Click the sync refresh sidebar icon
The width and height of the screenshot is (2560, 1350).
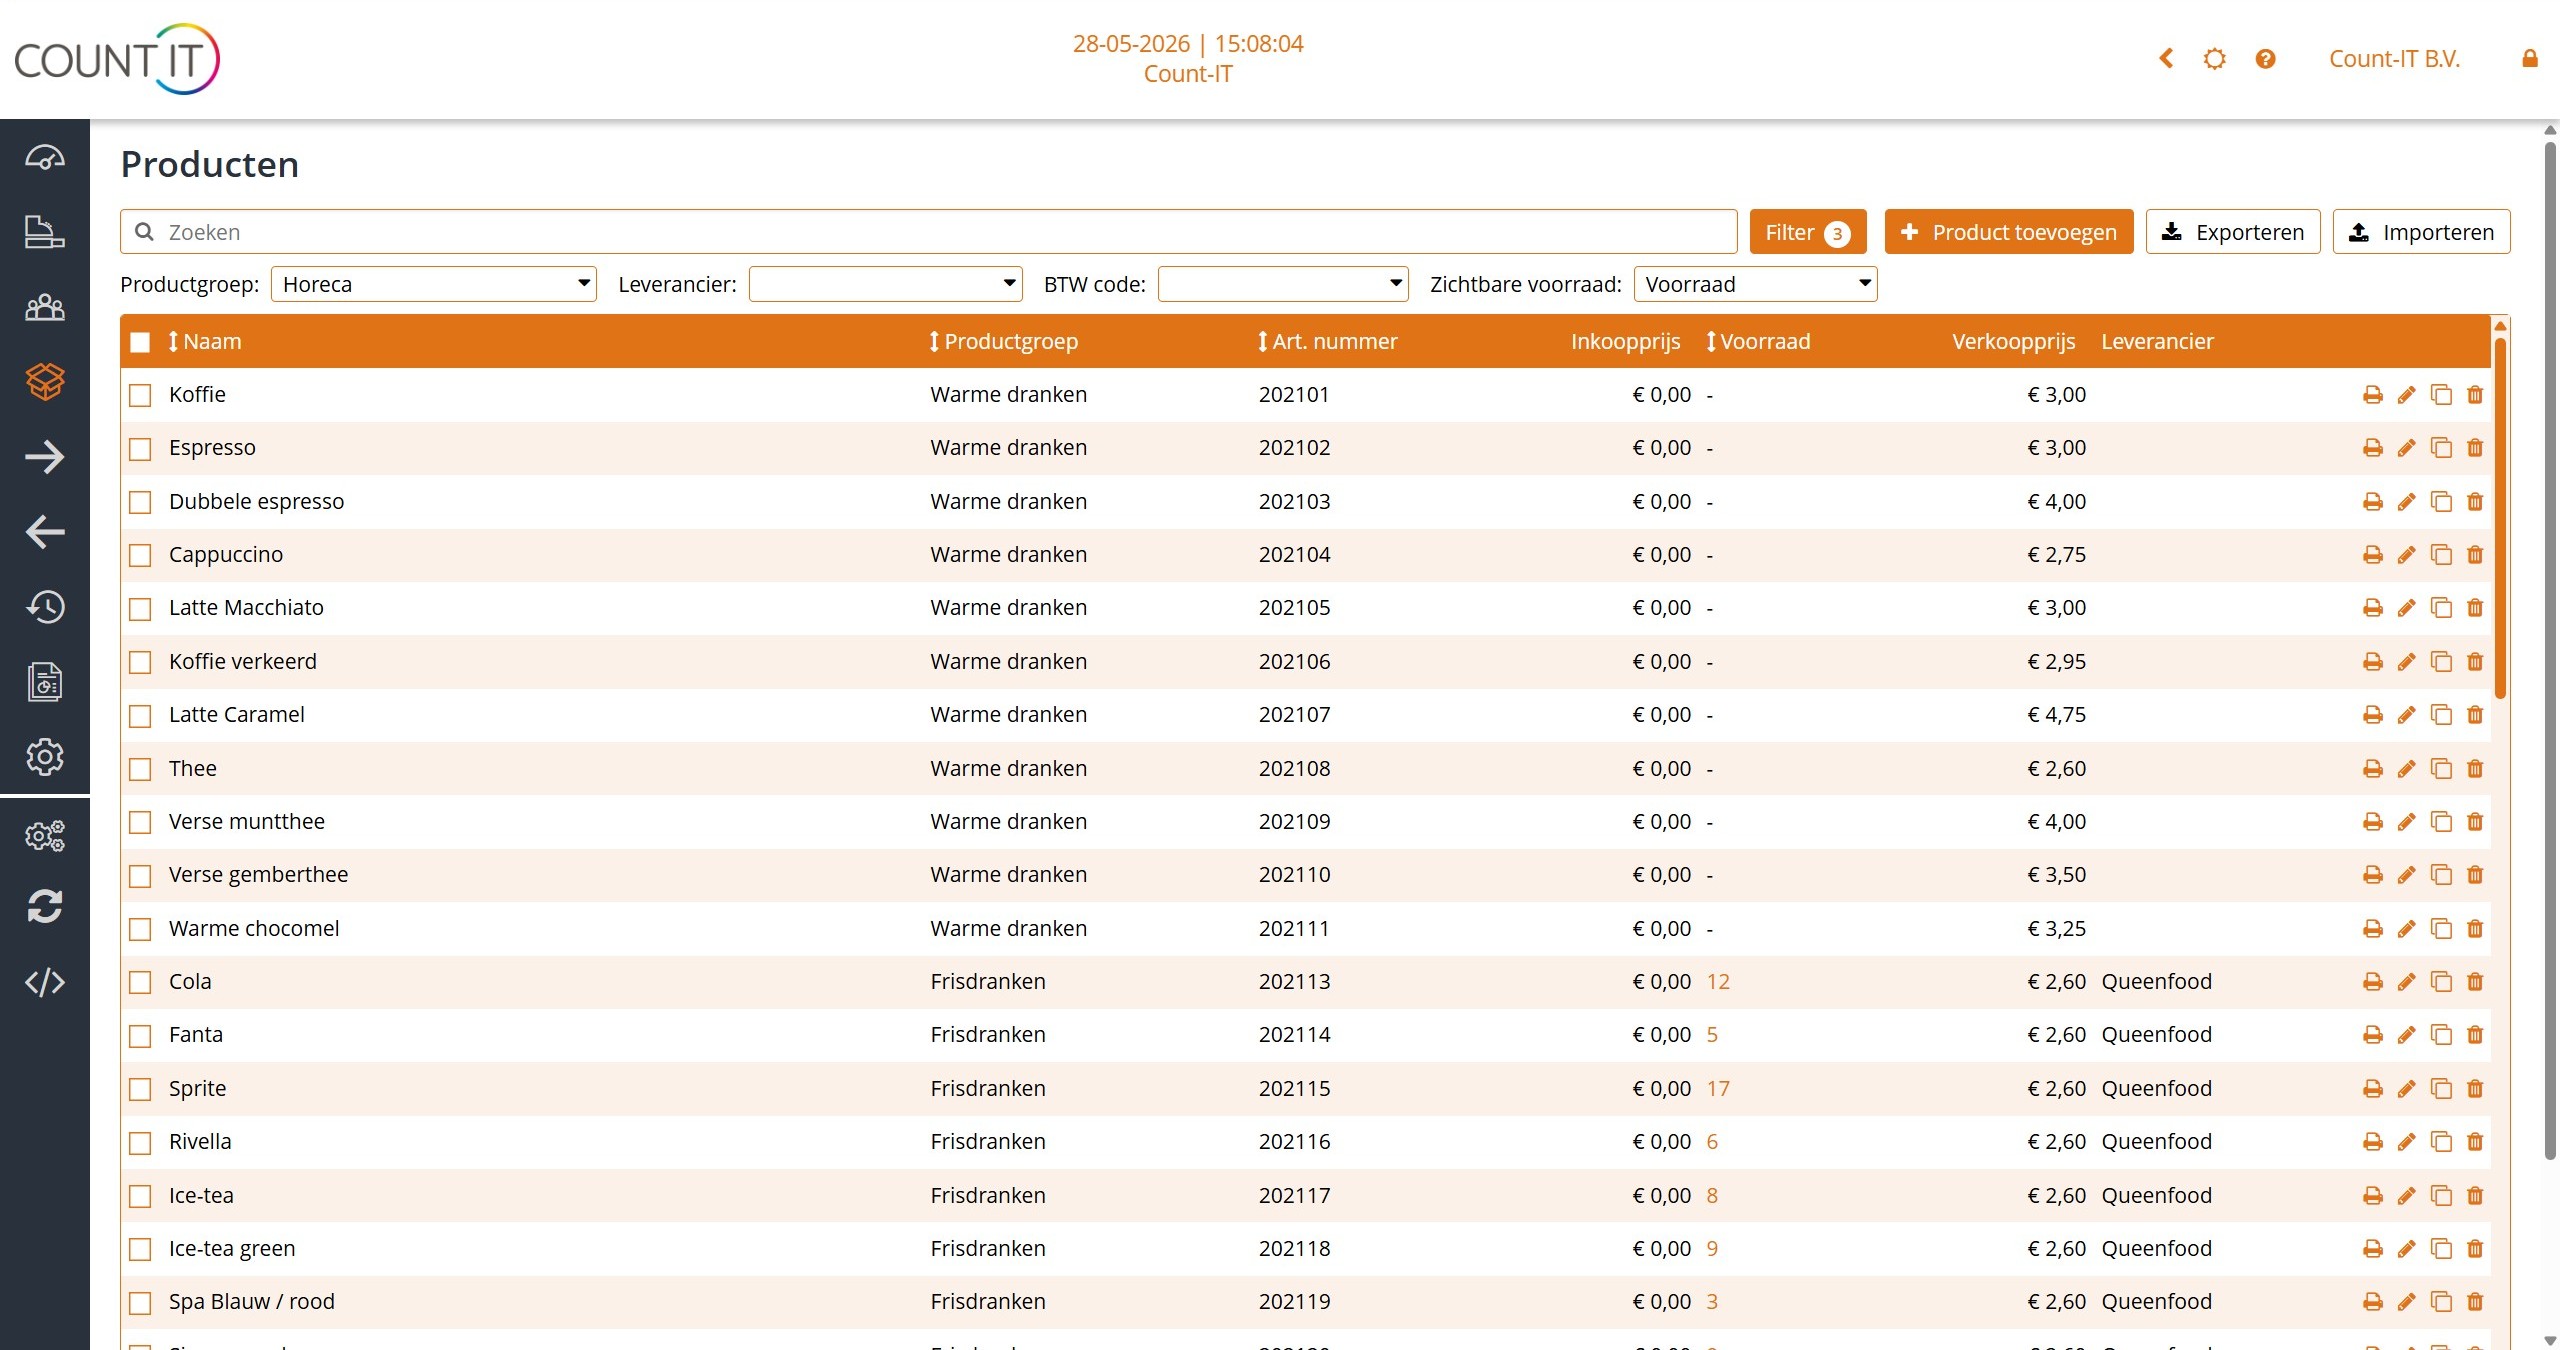(x=45, y=907)
